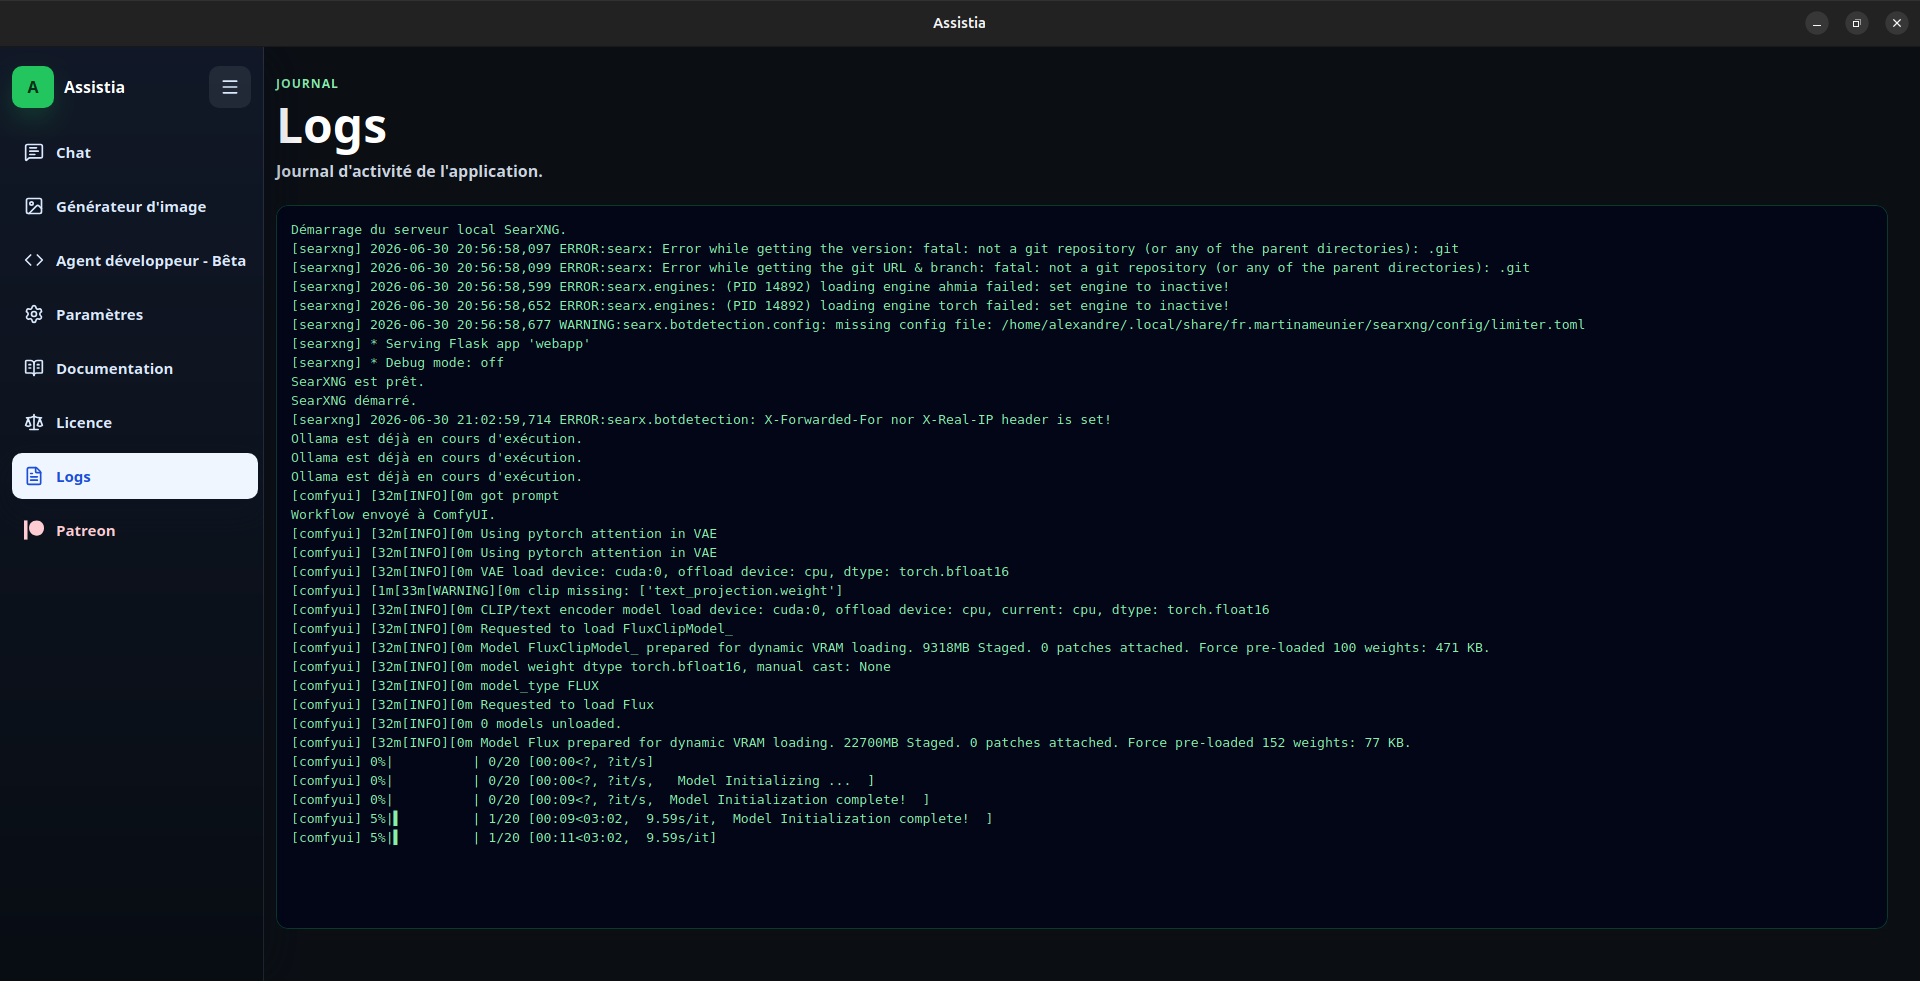Click the "model_type FLUX" log line

click(x=445, y=686)
